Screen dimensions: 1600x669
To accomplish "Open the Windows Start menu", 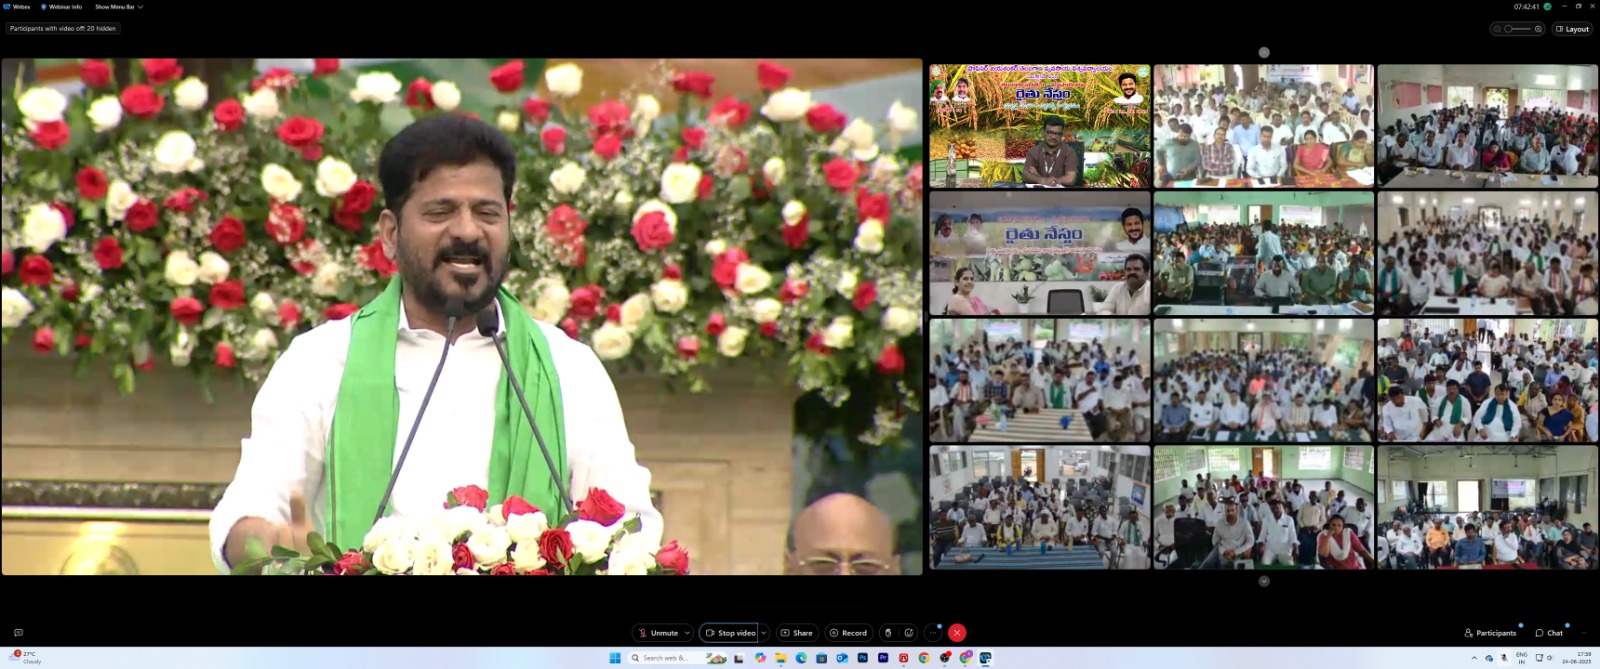I will [615, 658].
